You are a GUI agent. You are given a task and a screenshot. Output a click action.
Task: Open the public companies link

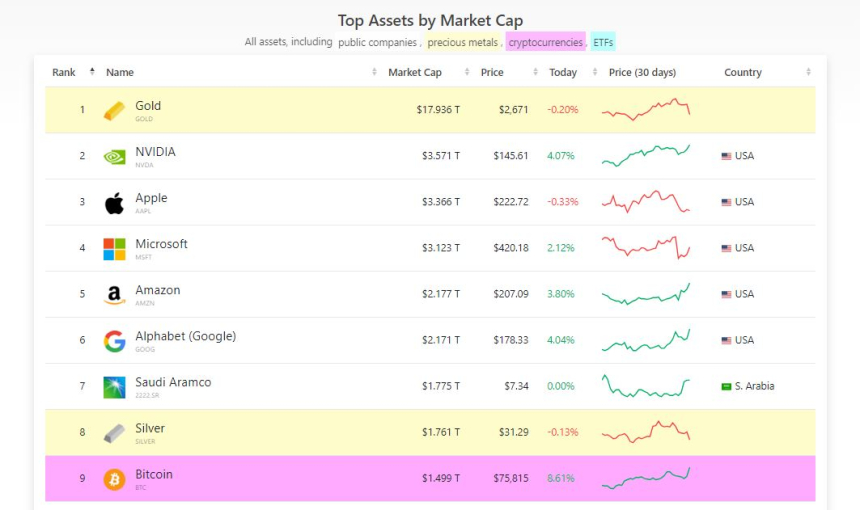coord(377,42)
